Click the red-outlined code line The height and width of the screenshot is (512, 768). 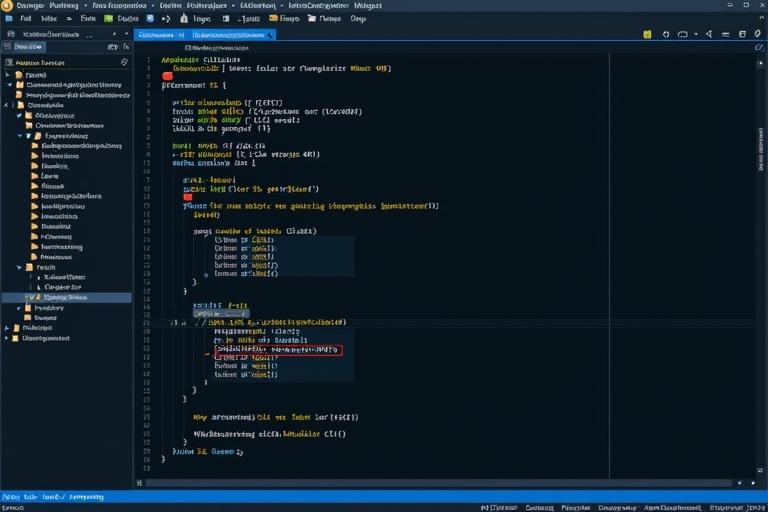coord(277,350)
